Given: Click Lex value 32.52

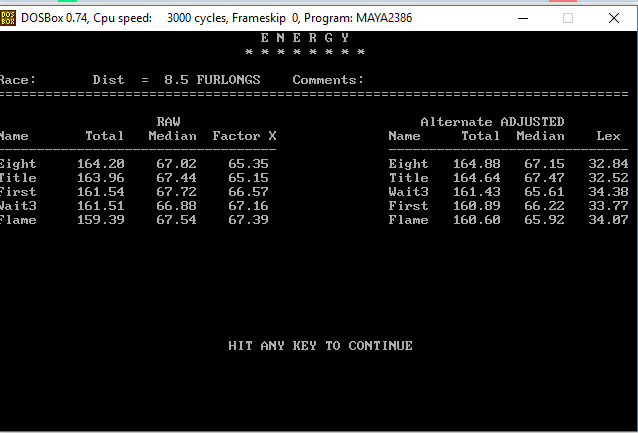Looking at the screenshot, I should click(608, 178).
